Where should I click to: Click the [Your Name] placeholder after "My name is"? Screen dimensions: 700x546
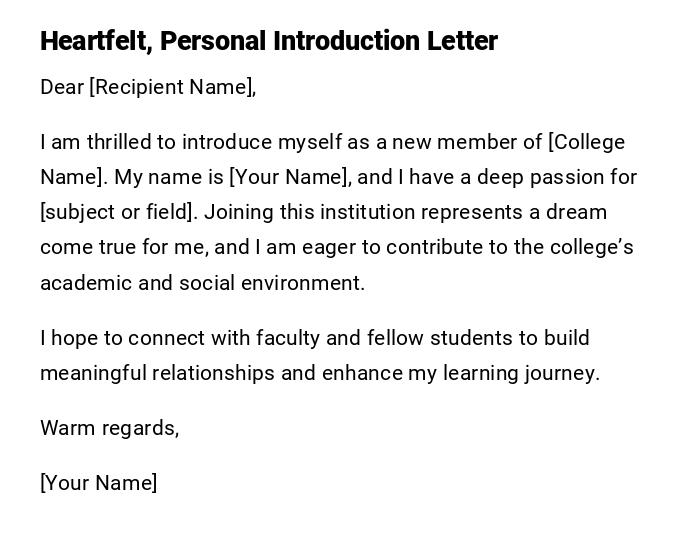pyautogui.click(x=289, y=177)
